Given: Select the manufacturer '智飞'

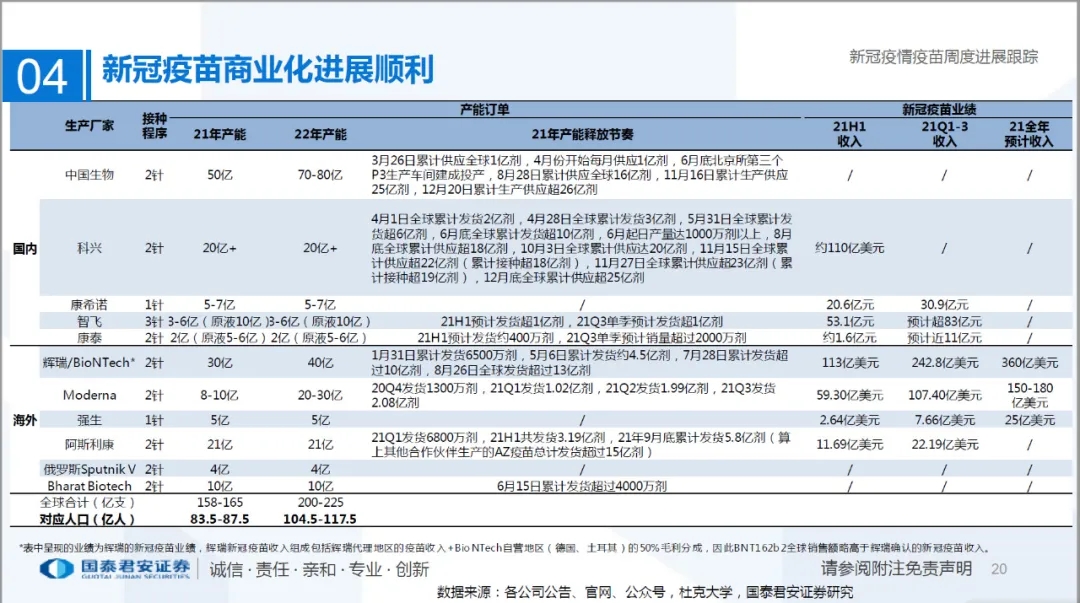Looking at the screenshot, I should (89, 321).
